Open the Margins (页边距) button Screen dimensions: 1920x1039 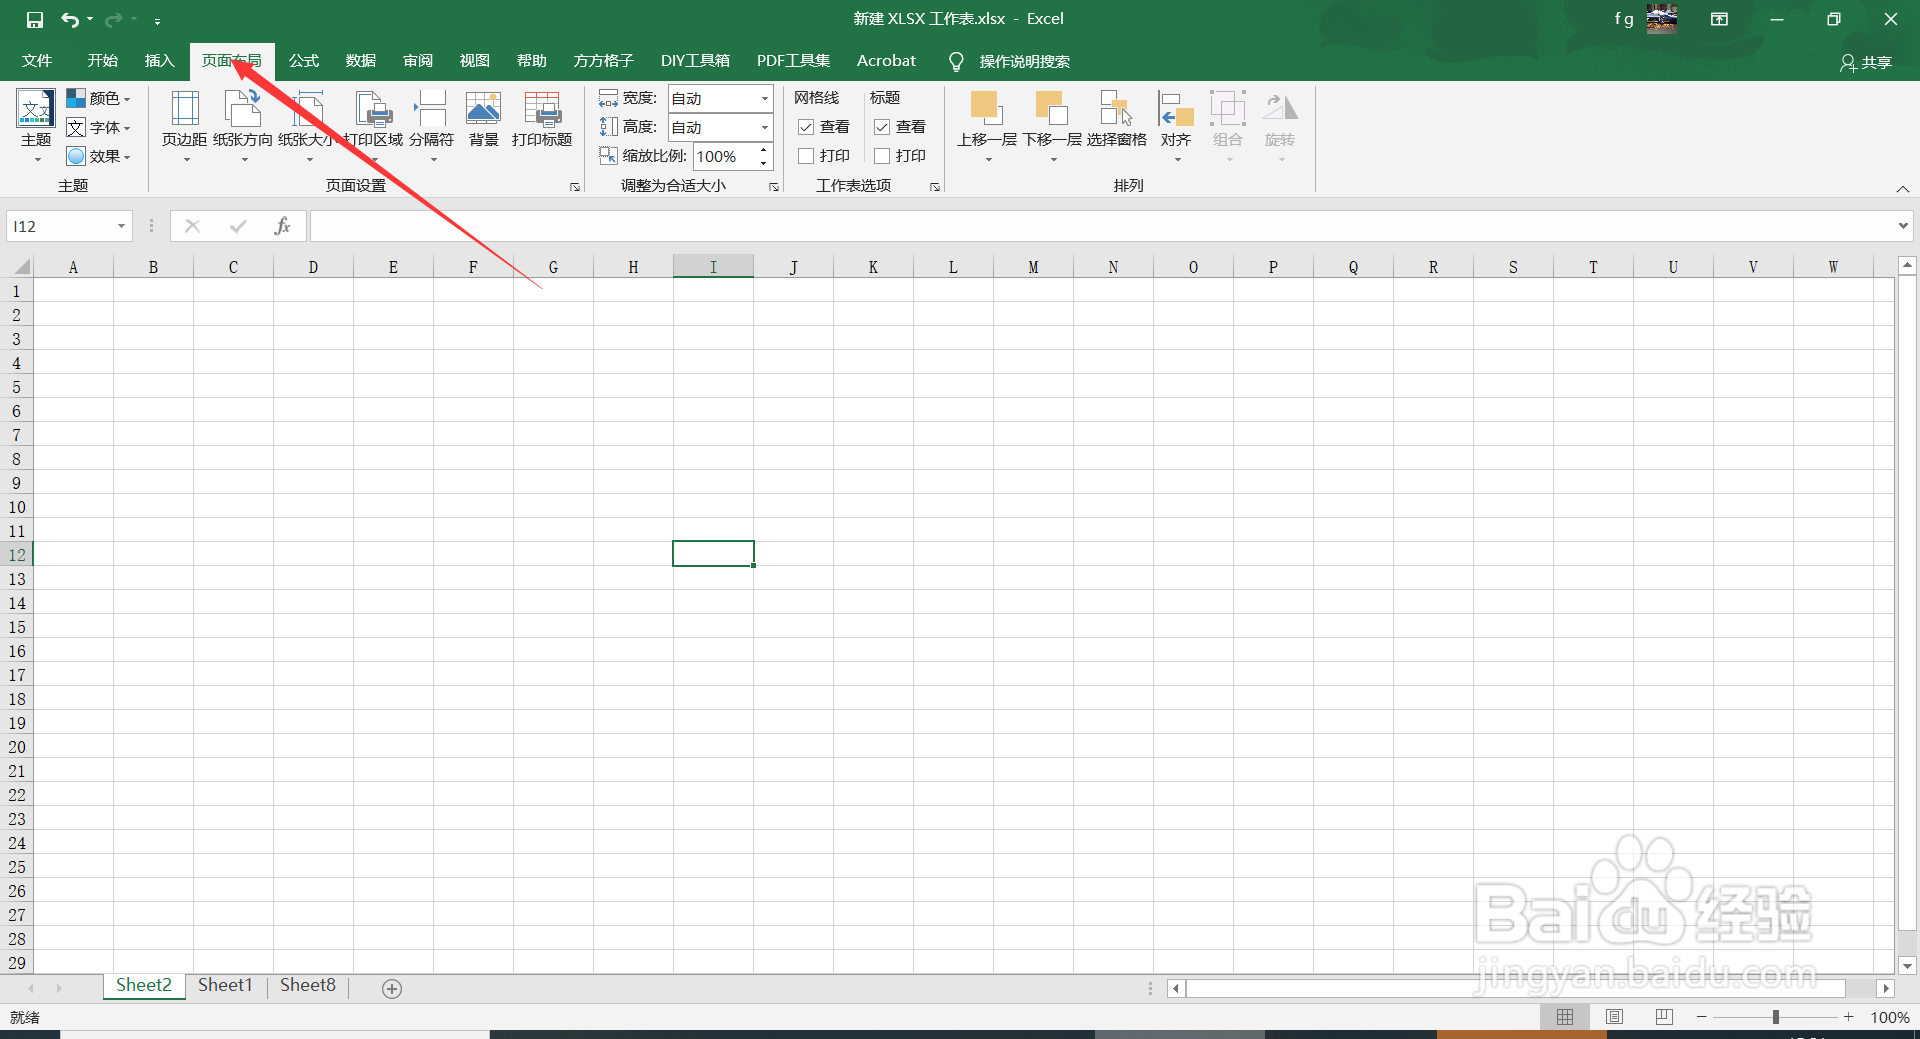point(185,126)
